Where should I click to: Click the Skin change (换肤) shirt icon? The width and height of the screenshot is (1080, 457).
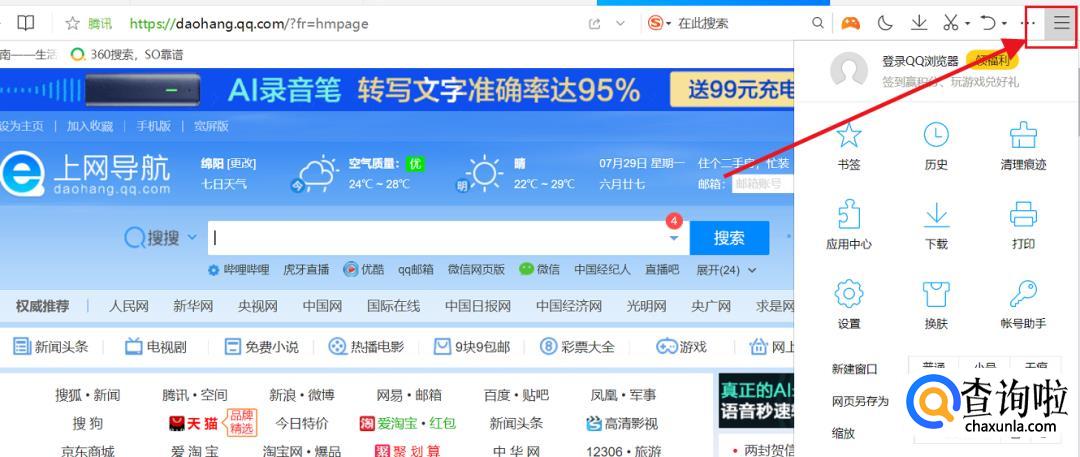[x=936, y=294]
